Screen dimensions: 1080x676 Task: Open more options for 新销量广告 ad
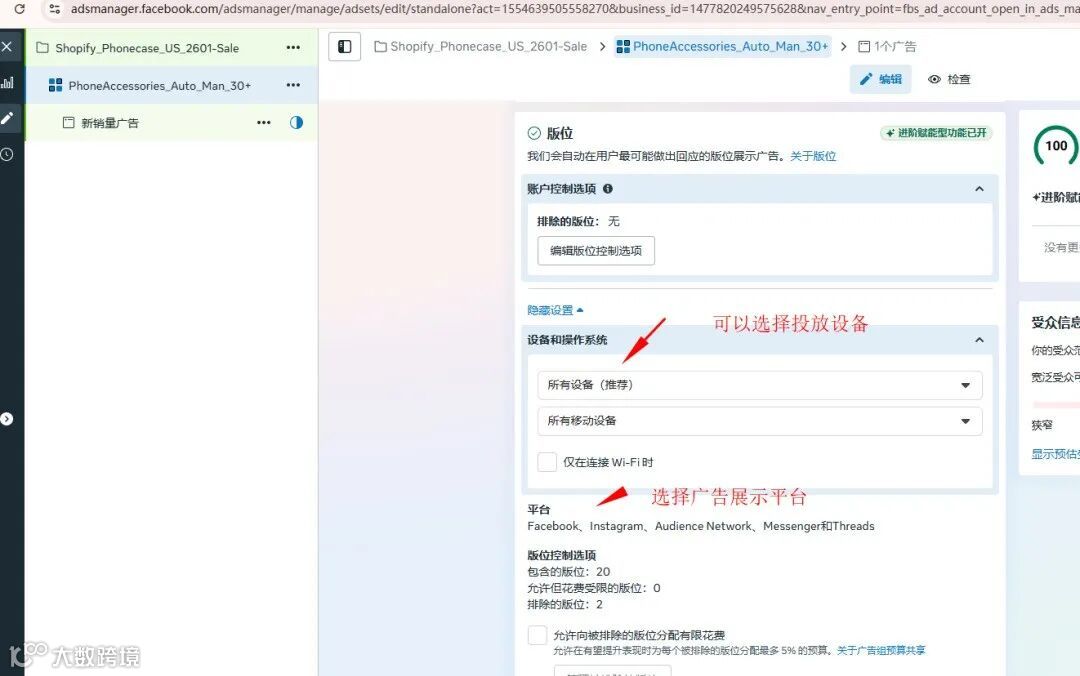[x=264, y=122]
